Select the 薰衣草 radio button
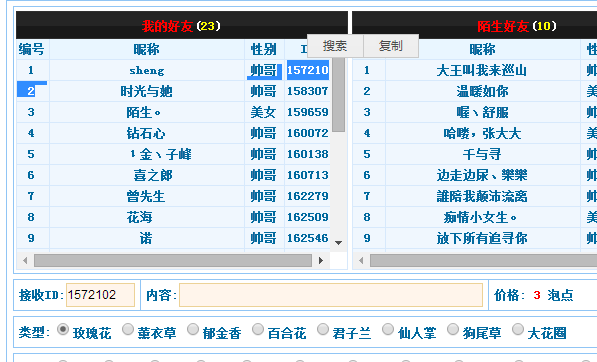Image resolution: width=597 pixels, height=362 pixels. (x=128, y=329)
